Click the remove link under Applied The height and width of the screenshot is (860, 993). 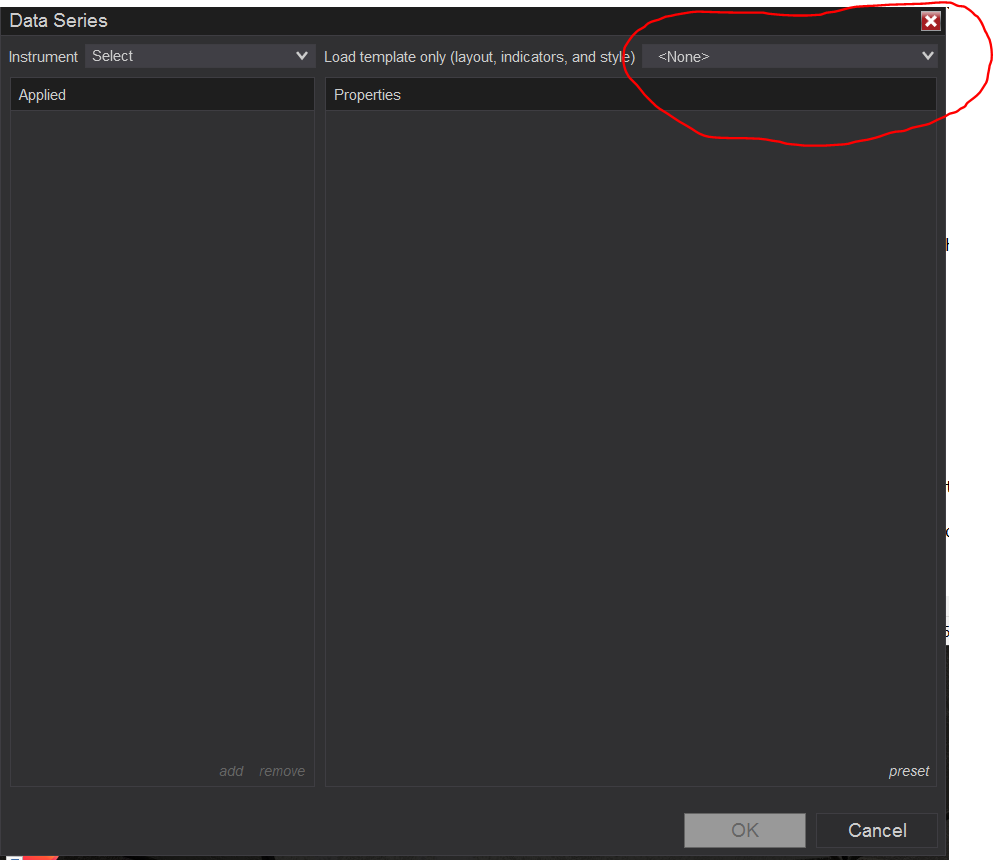[282, 771]
